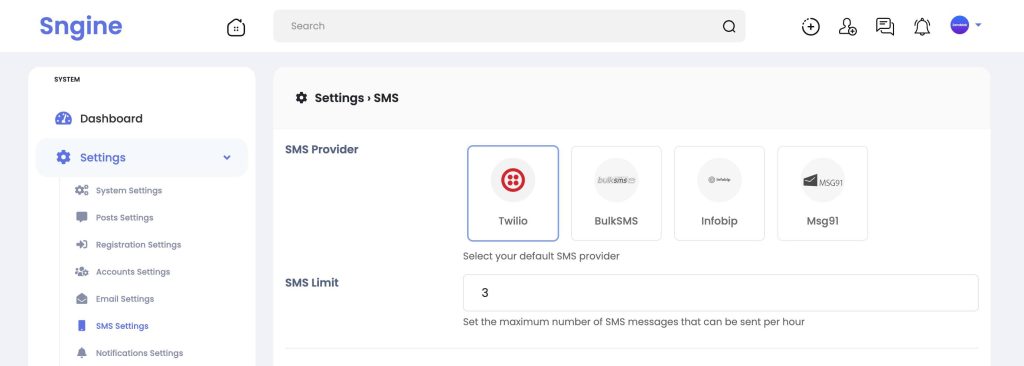1024x366 pixels.
Task: Open Accounts Settings submenu item
Action: point(133,272)
